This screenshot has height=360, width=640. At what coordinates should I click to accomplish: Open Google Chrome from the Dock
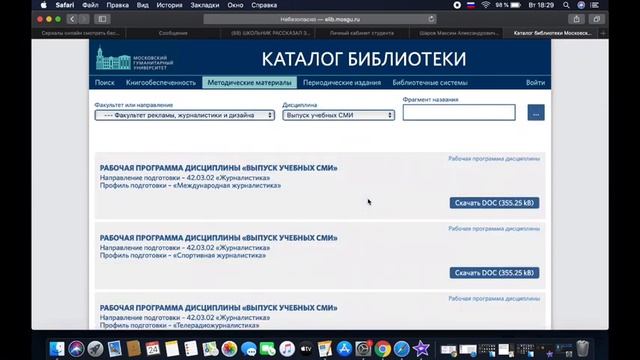click(x=383, y=349)
